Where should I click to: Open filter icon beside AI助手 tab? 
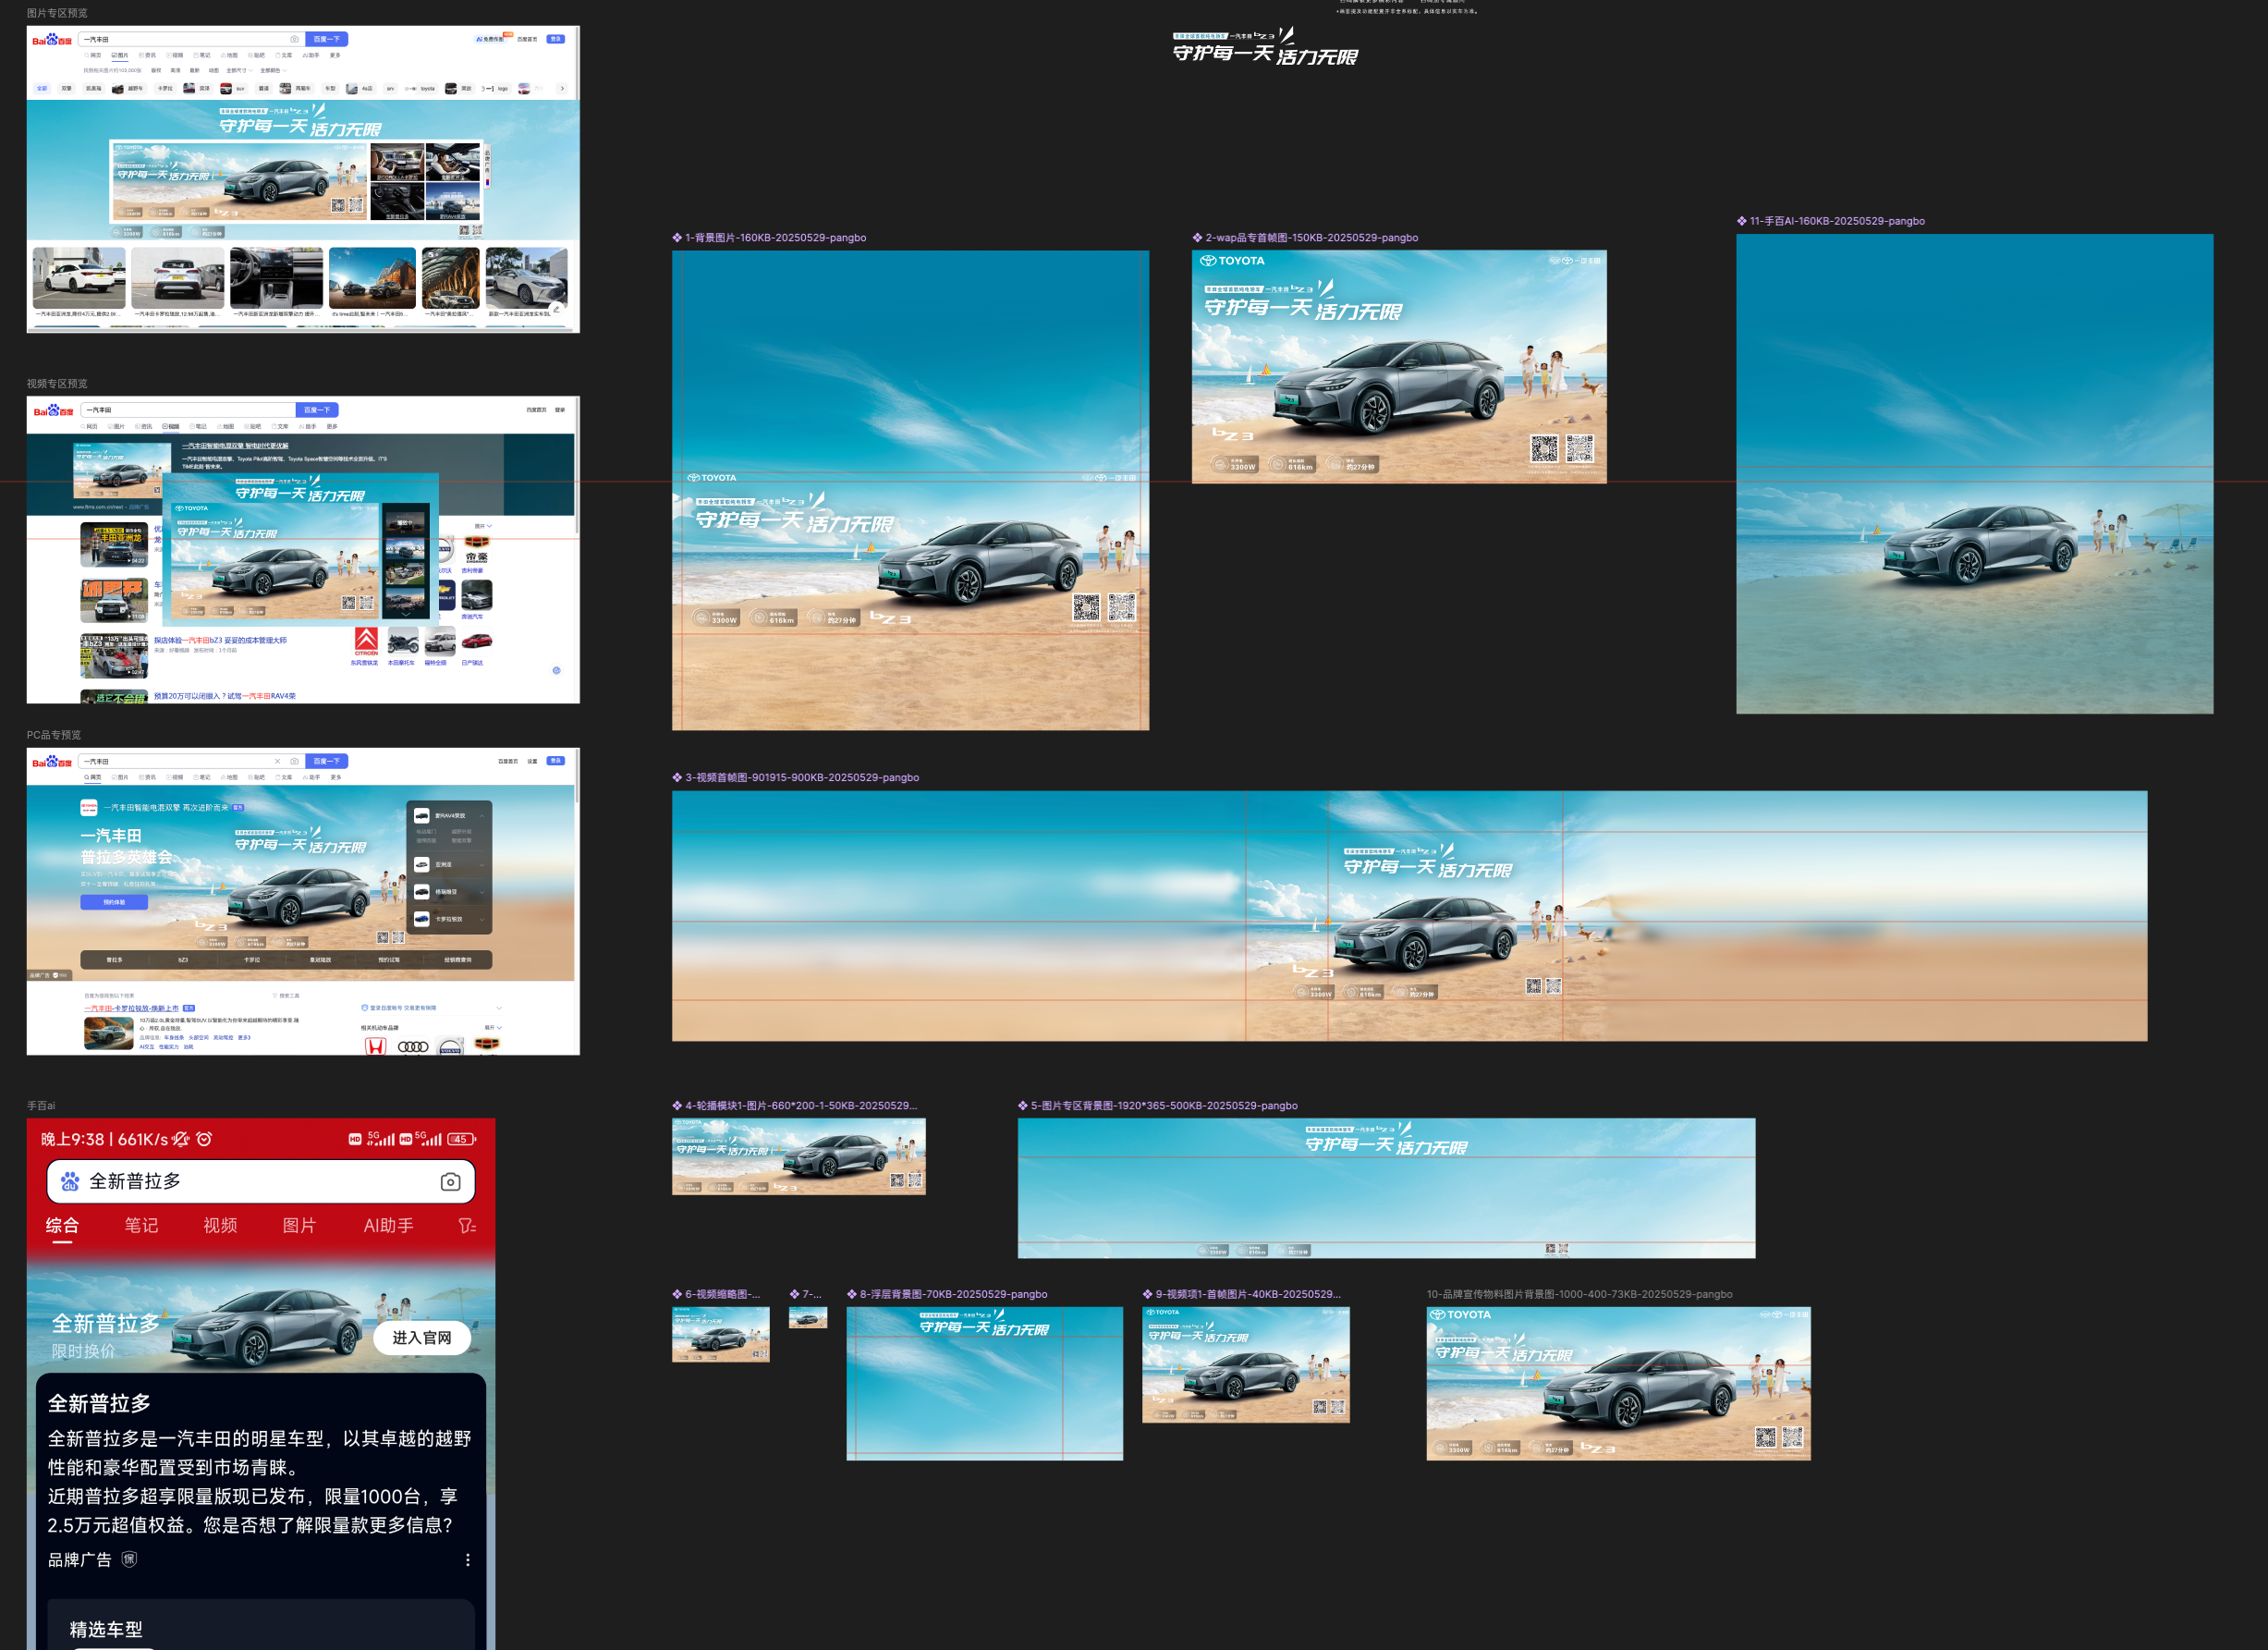point(467,1225)
